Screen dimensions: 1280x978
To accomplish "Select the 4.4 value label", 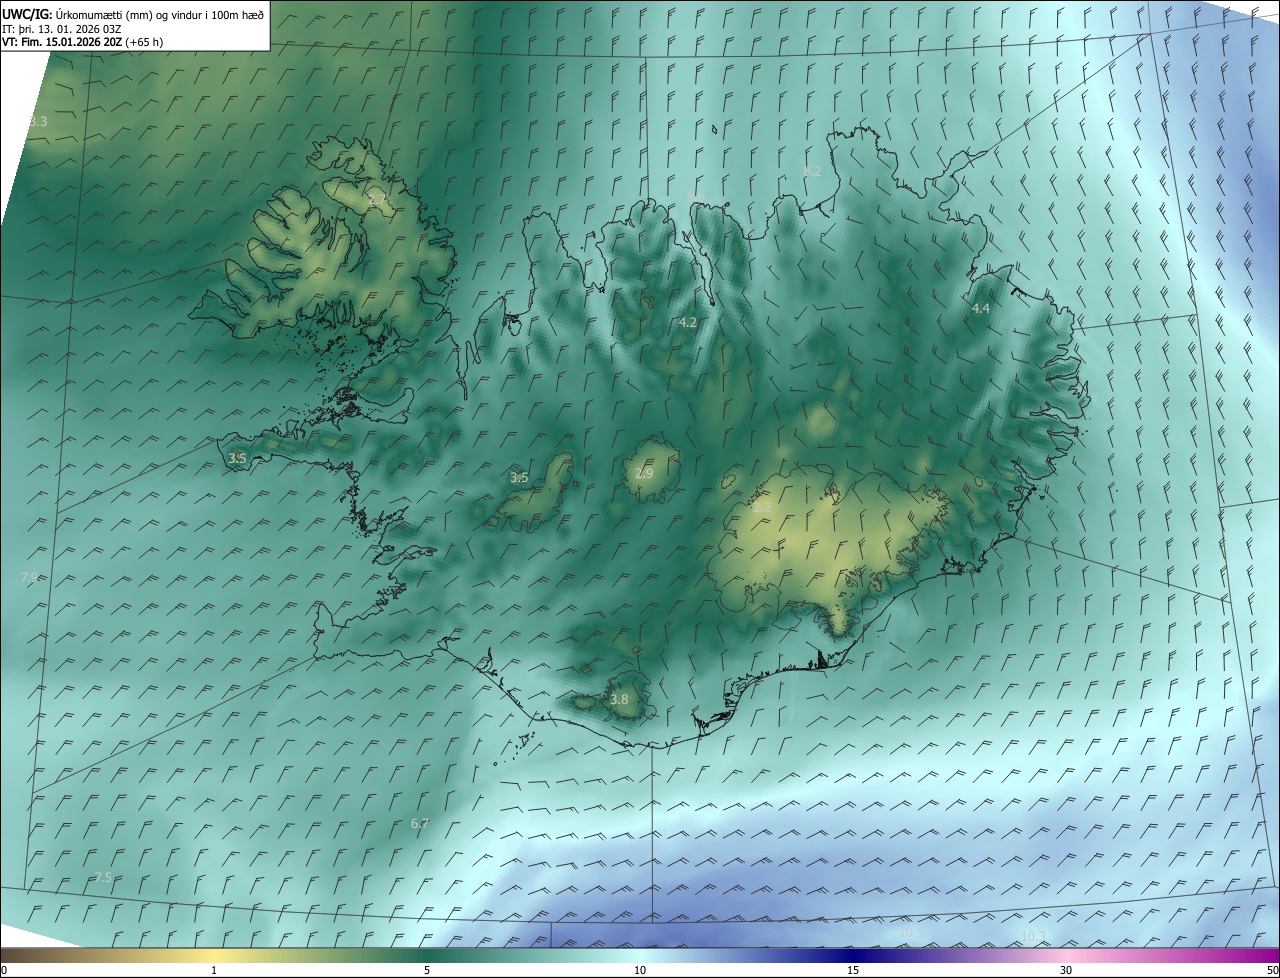I will 981,309.
